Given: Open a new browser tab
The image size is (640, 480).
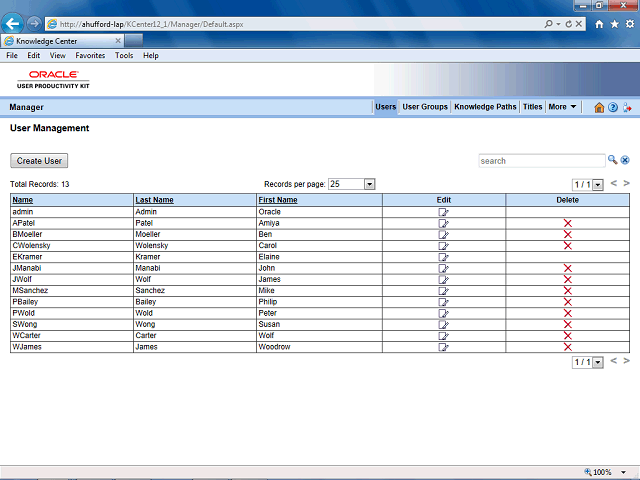Looking at the screenshot, I should tap(134, 41).
